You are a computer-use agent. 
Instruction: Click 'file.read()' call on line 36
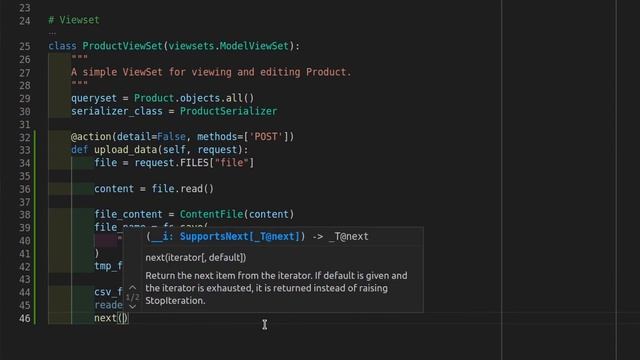182,189
